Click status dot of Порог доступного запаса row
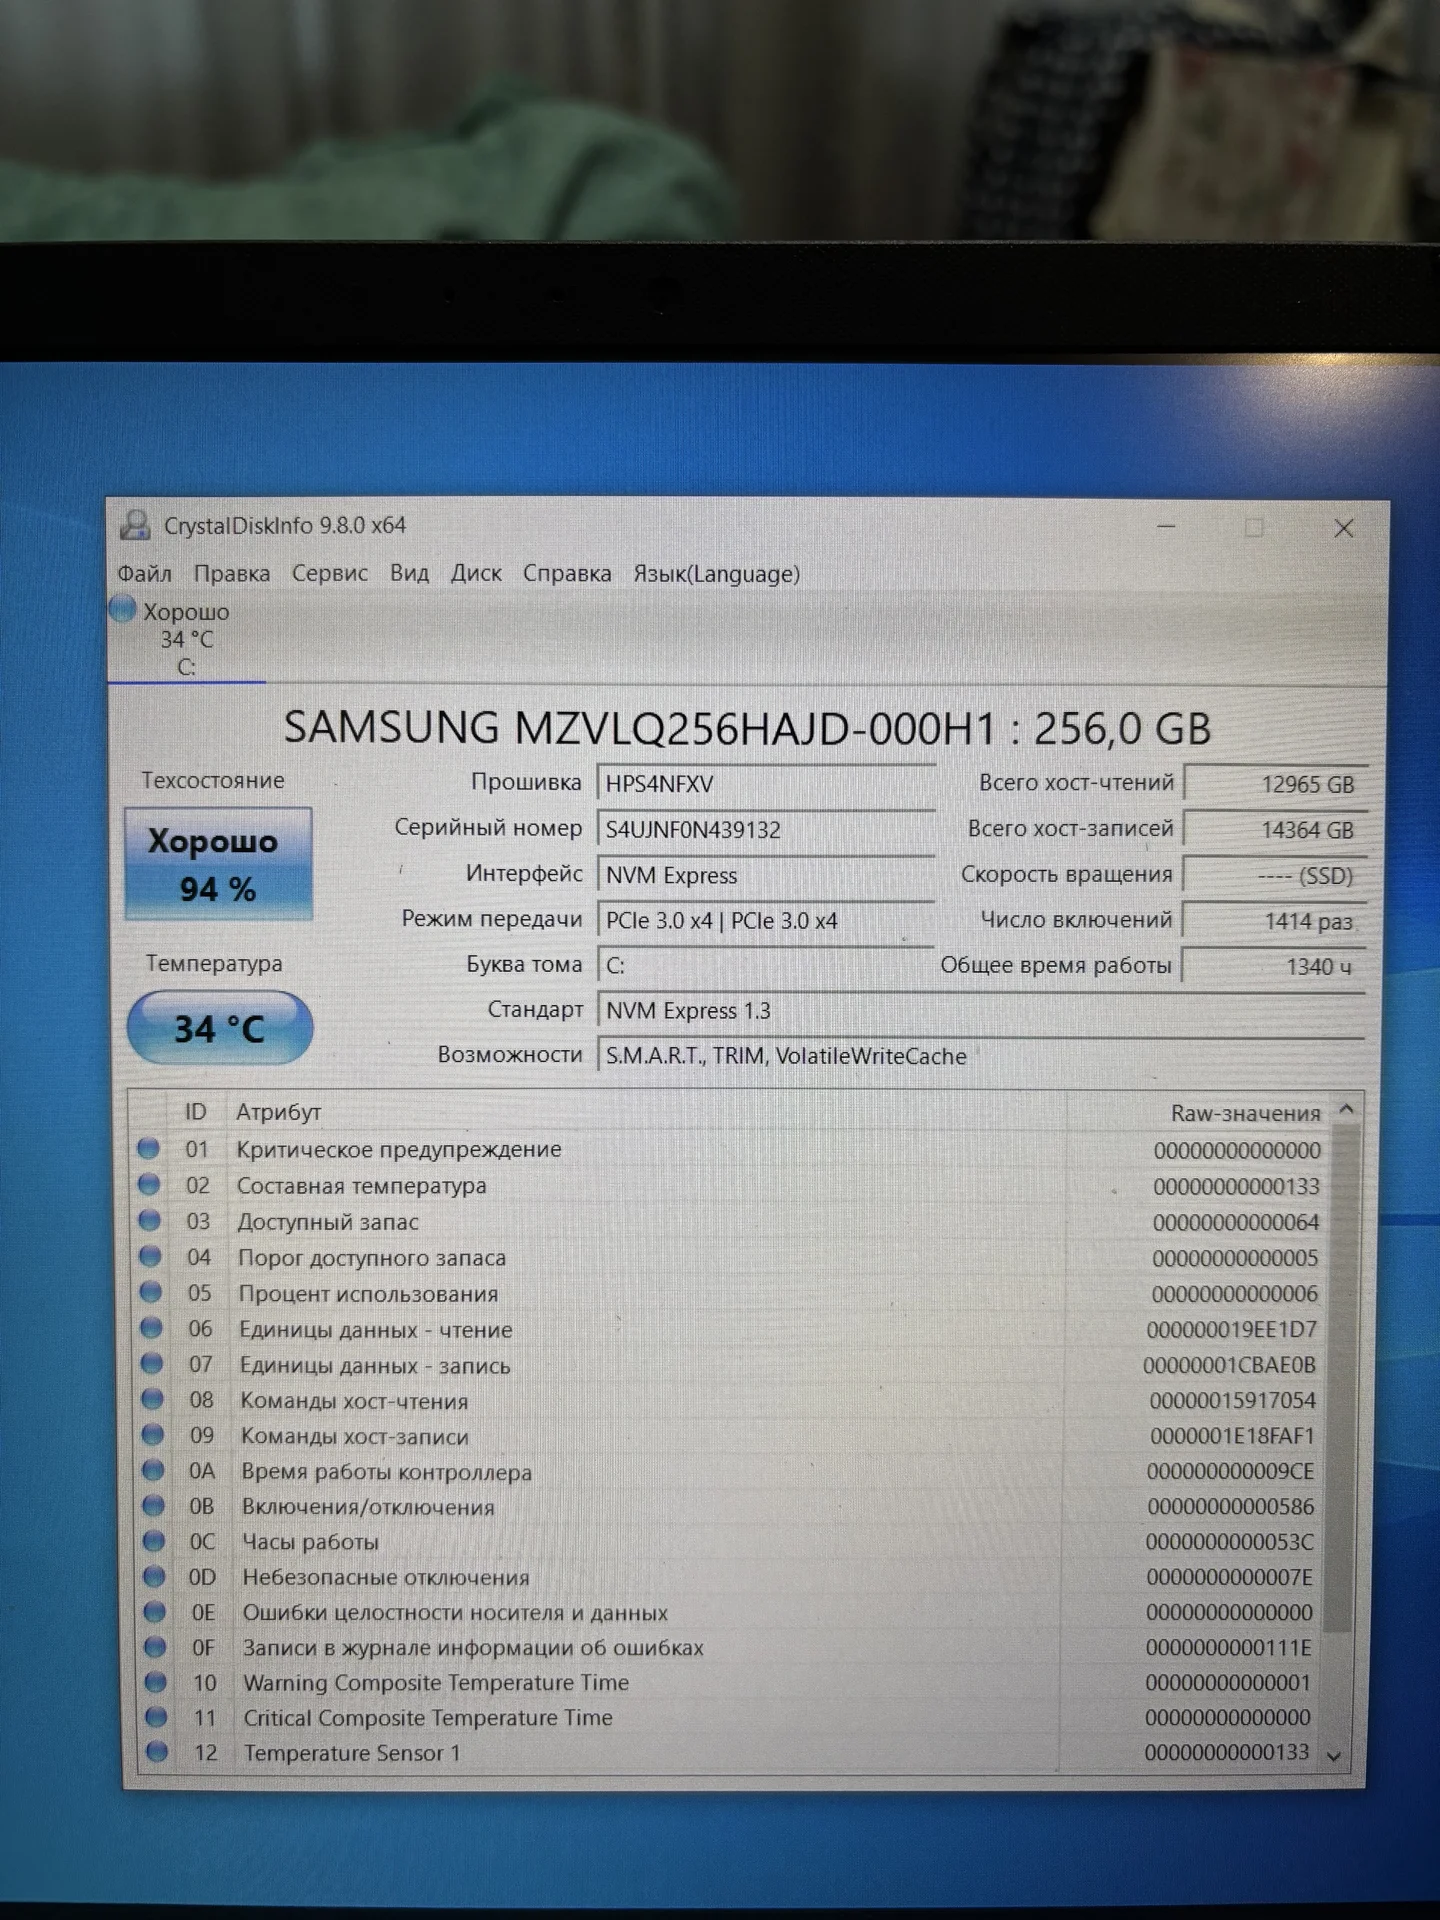Viewport: 1440px width, 1920px height. (150, 1256)
